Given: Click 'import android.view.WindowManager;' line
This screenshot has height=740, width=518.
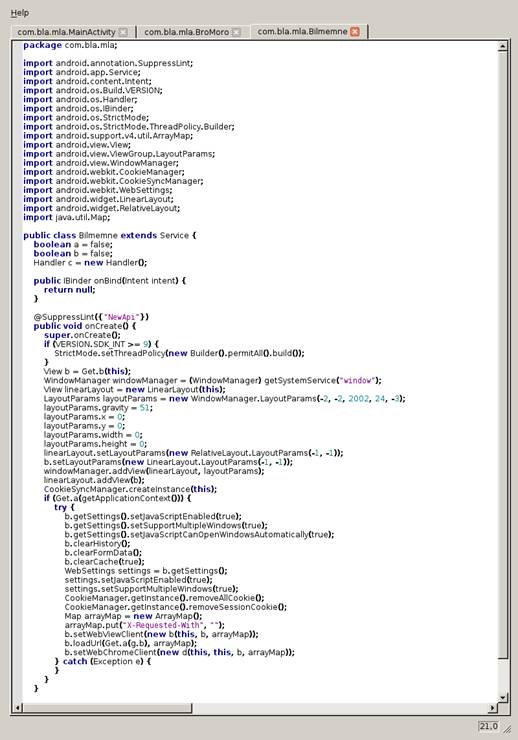Looking at the screenshot, I should (x=101, y=163).
